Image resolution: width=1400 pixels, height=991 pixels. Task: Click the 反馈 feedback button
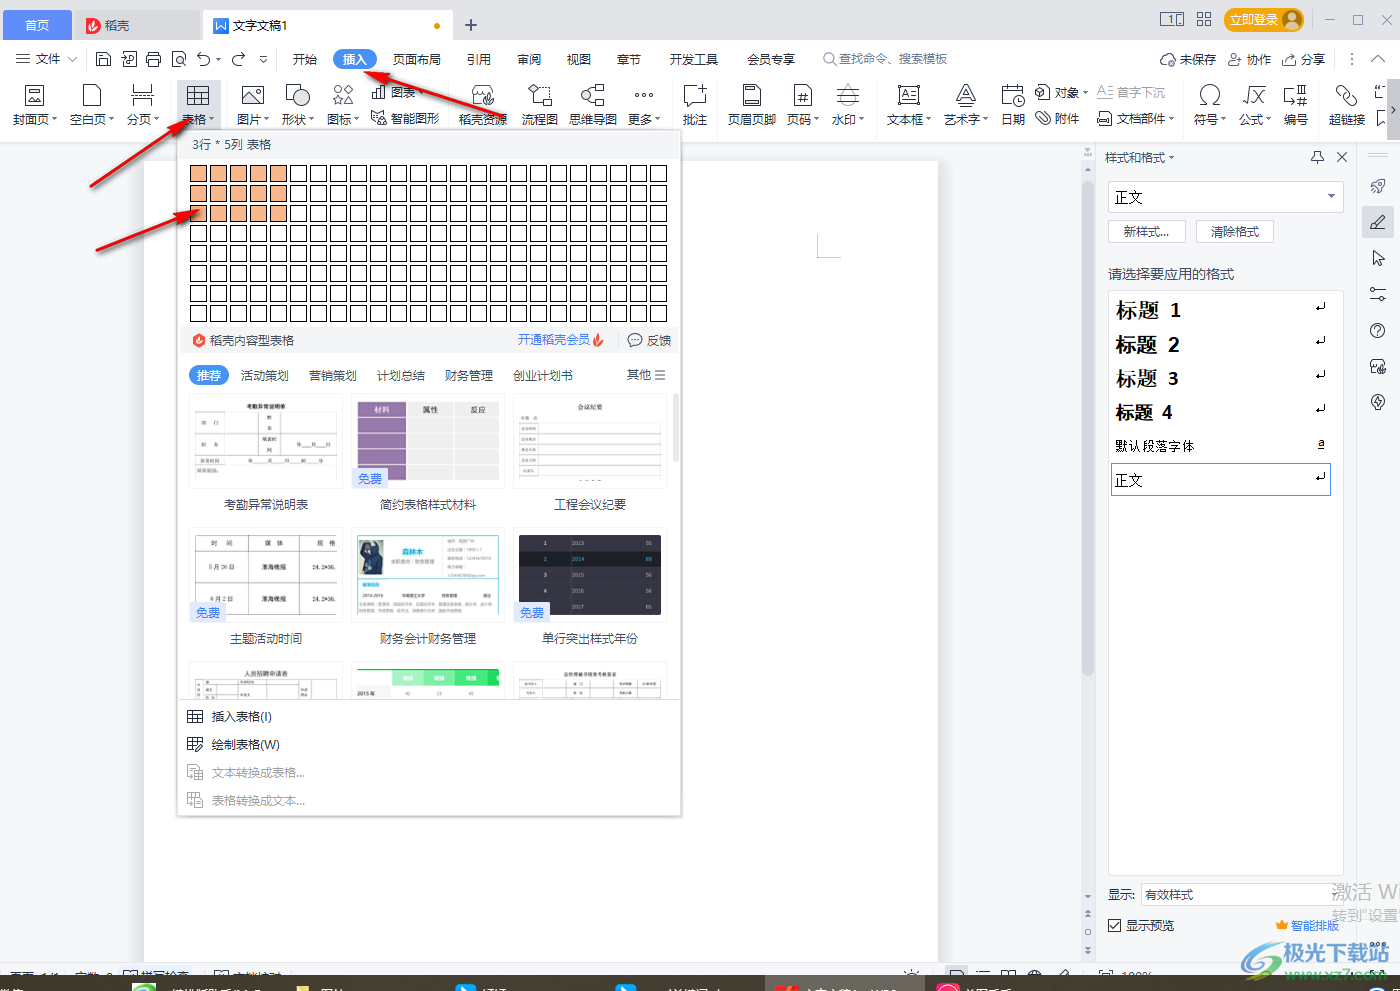tap(649, 340)
